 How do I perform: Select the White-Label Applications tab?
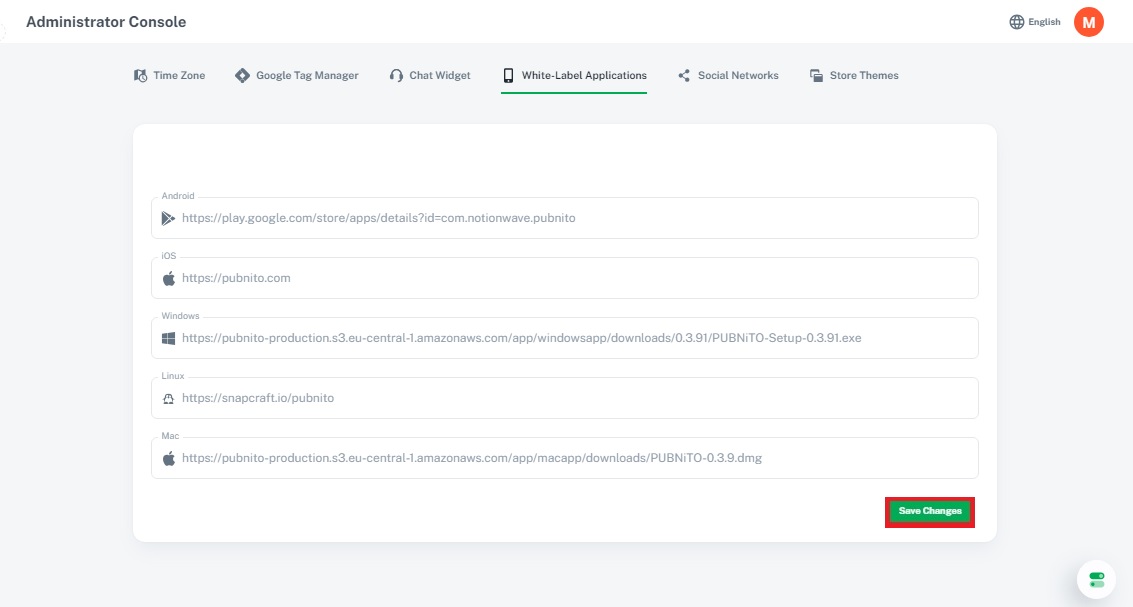[584, 76]
